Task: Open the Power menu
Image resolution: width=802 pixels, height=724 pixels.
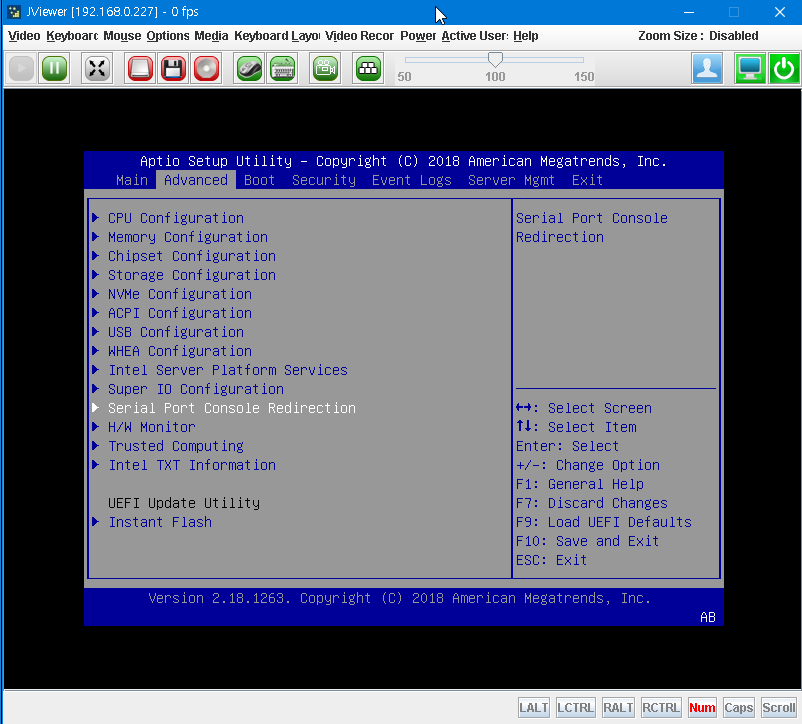Action: point(418,36)
